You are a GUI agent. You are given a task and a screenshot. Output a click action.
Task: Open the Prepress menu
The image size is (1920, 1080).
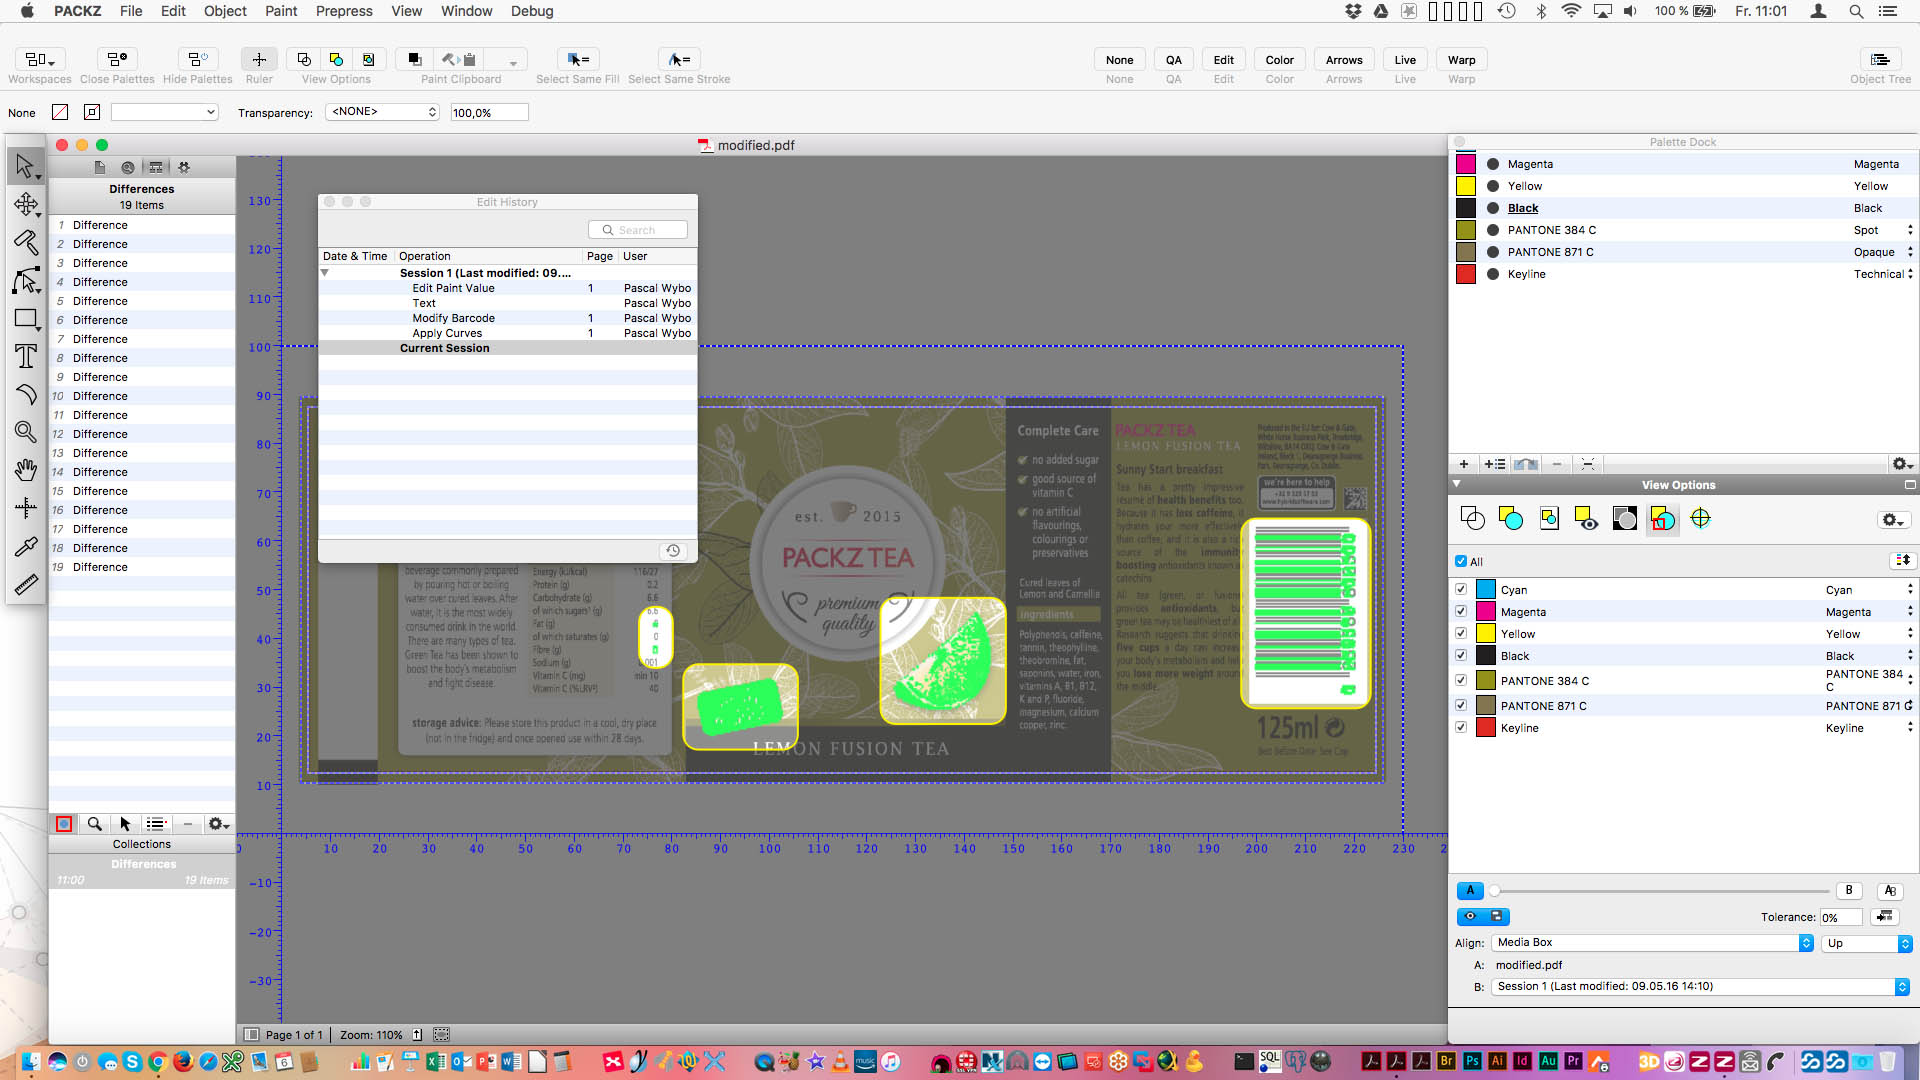(344, 11)
